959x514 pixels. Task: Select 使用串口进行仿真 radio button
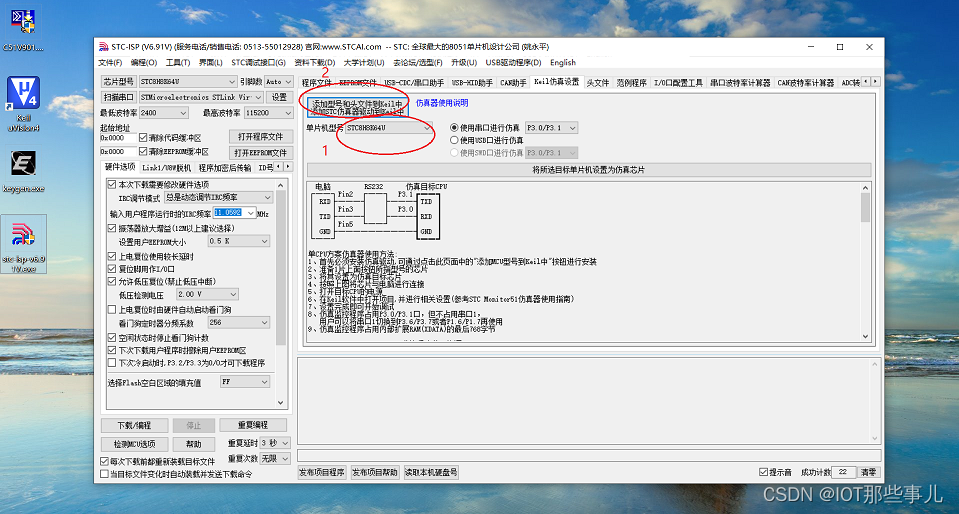pyautogui.click(x=454, y=128)
